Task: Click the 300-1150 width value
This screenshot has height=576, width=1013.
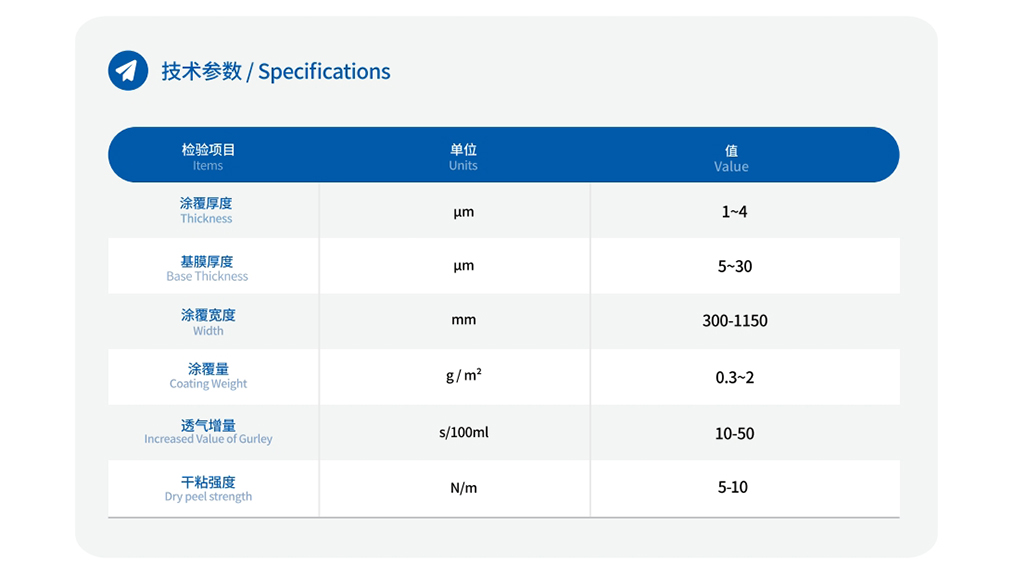Action: pyautogui.click(x=734, y=321)
